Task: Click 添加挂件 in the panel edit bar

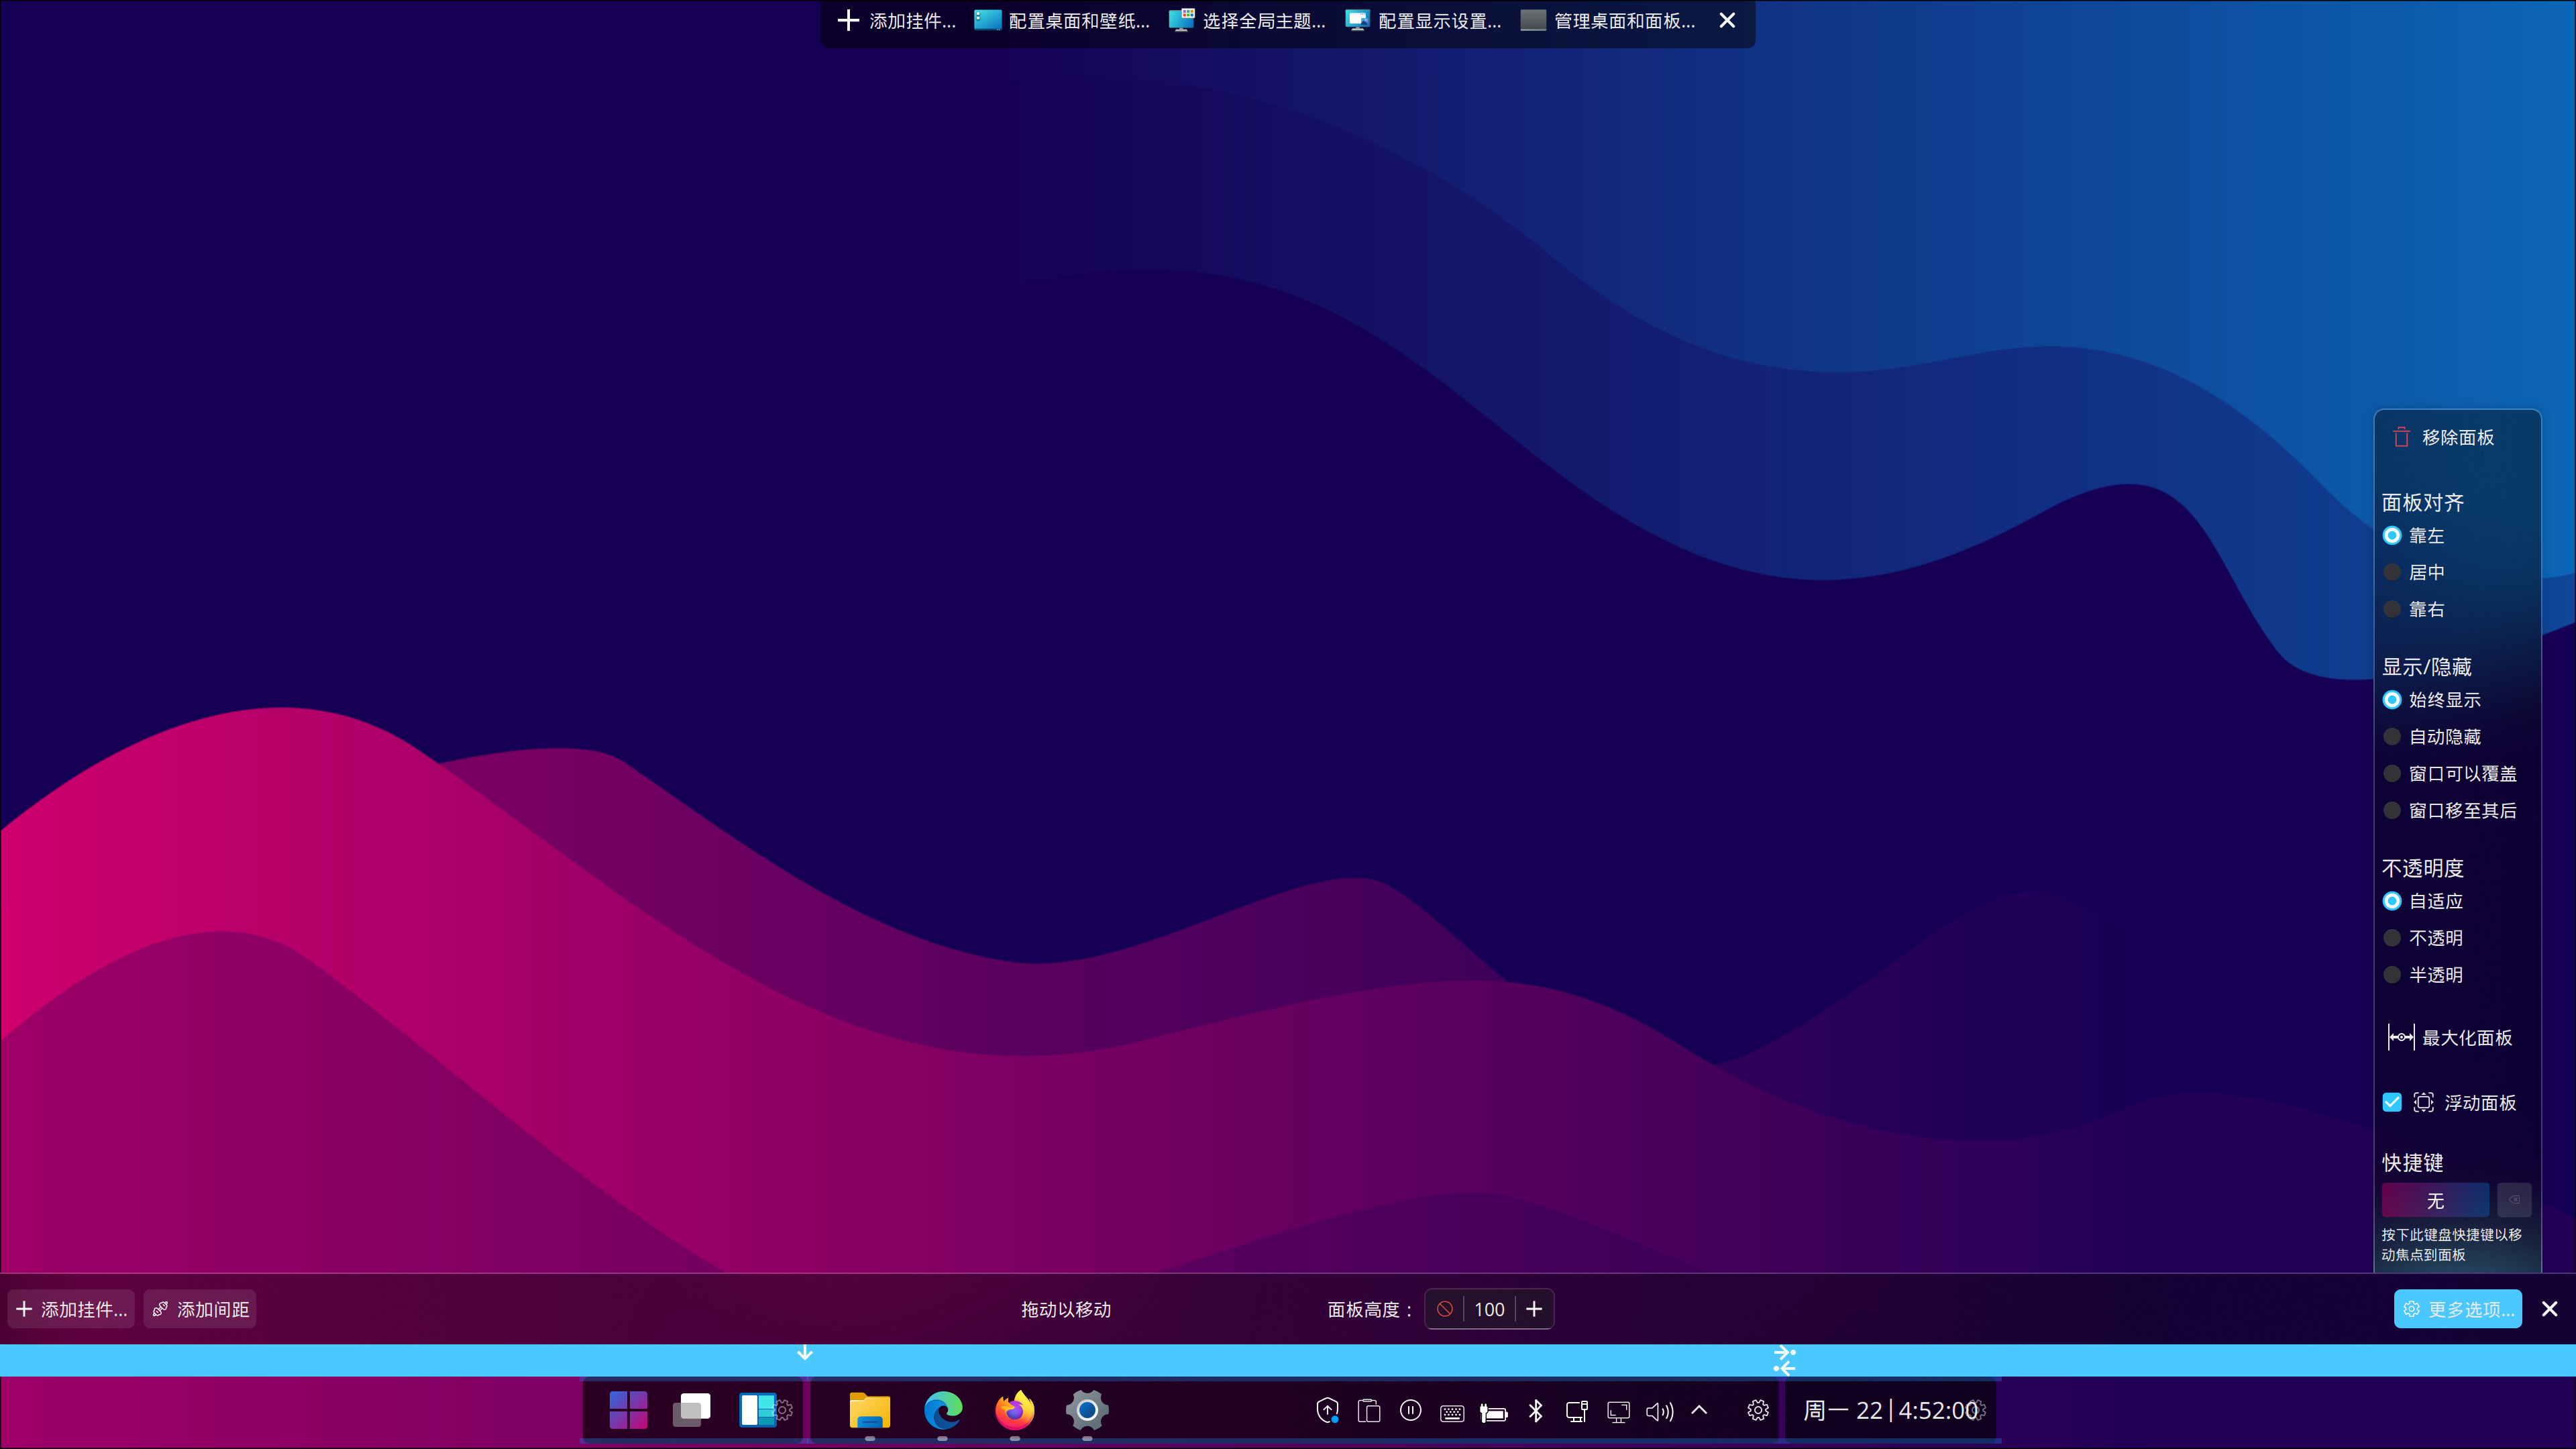Action: (71, 1309)
